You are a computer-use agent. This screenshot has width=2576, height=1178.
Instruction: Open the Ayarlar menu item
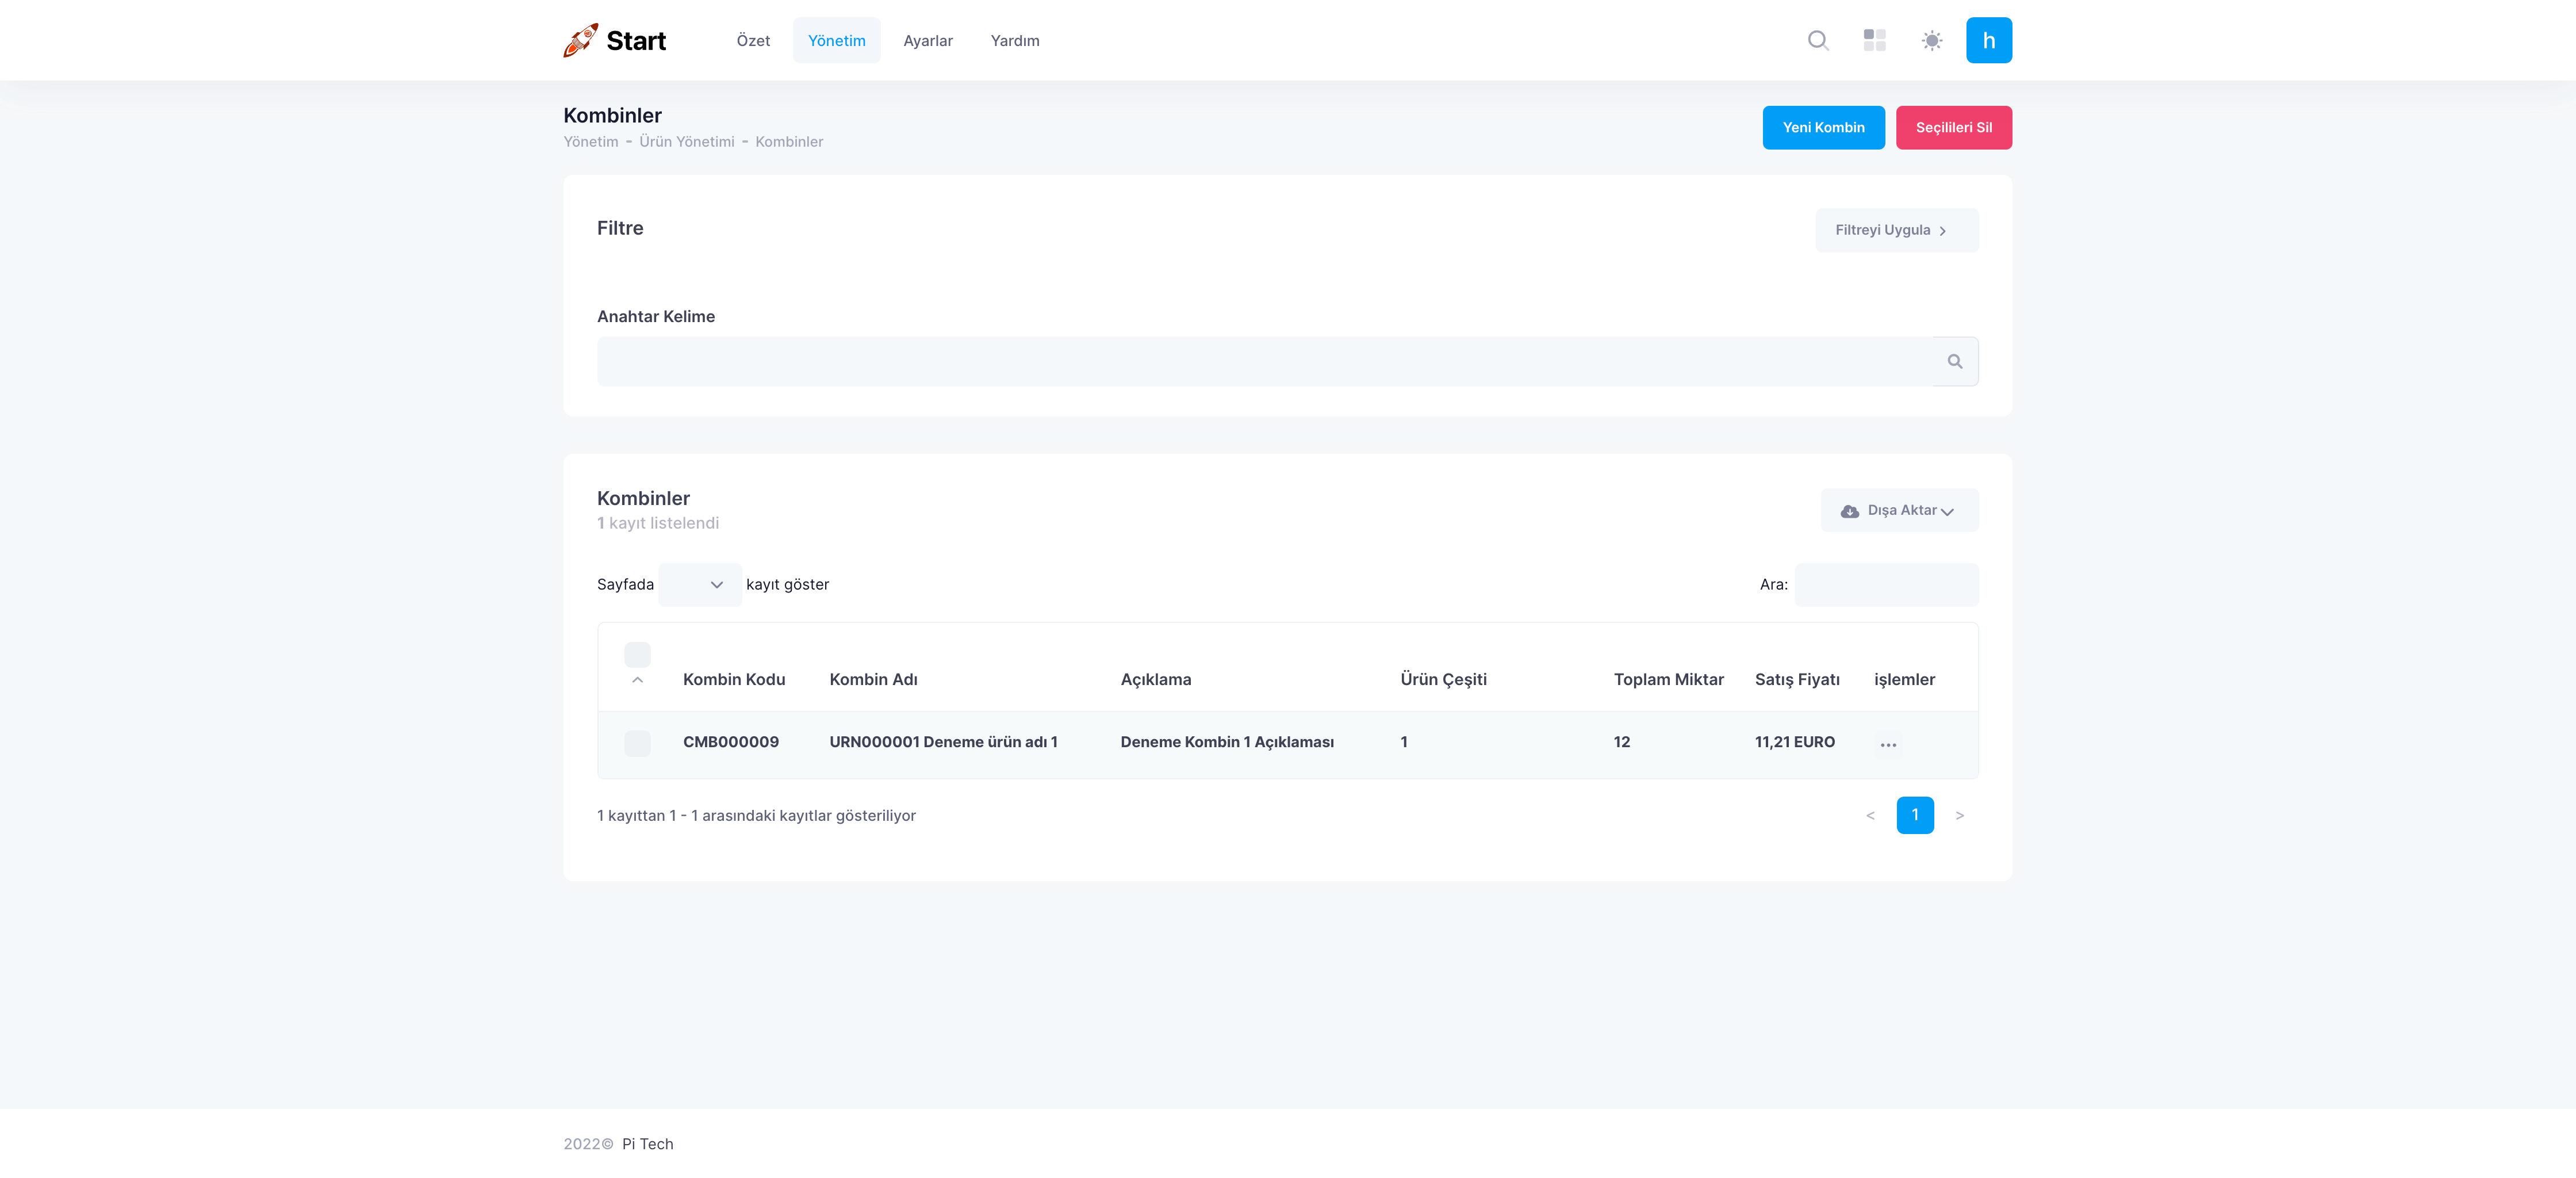(x=927, y=40)
